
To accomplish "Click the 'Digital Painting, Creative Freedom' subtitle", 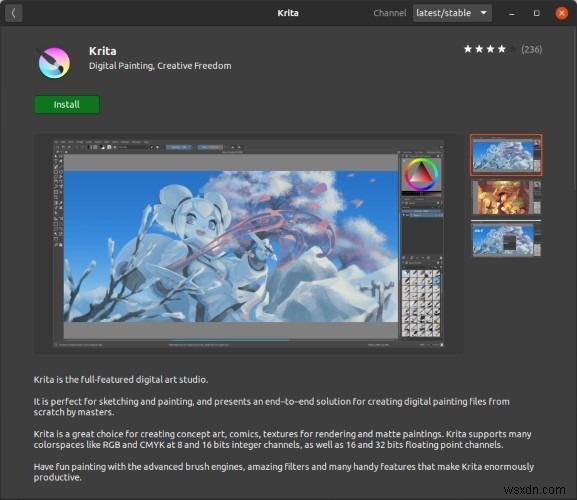I will [x=160, y=66].
